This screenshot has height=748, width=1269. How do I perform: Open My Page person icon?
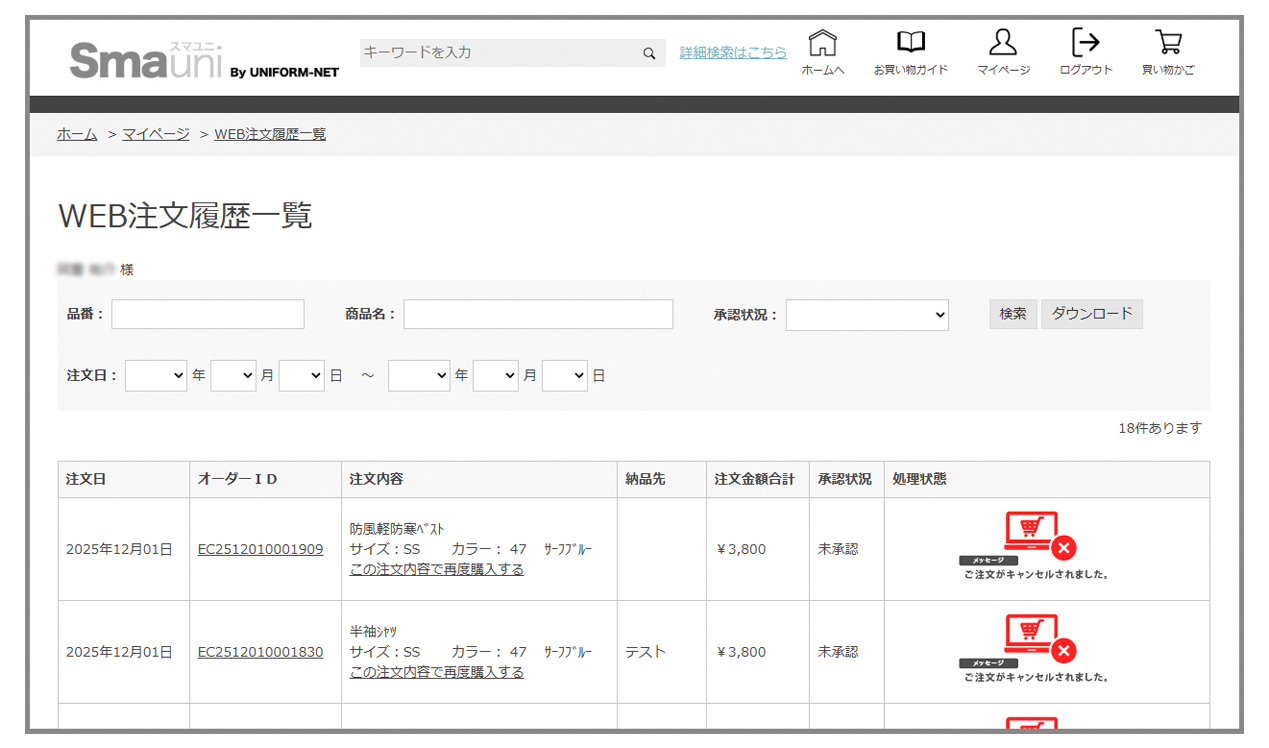[x=1002, y=43]
